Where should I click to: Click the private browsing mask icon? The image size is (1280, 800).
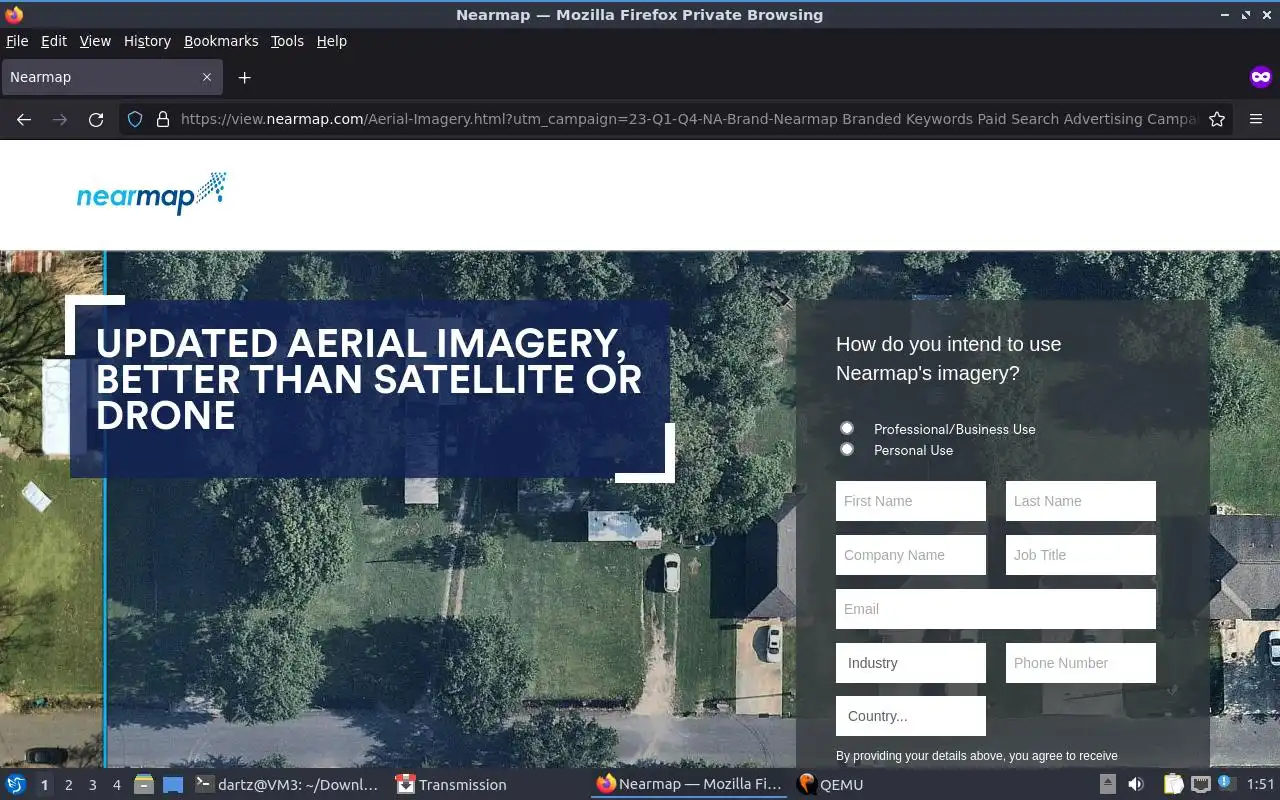[1260, 77]
